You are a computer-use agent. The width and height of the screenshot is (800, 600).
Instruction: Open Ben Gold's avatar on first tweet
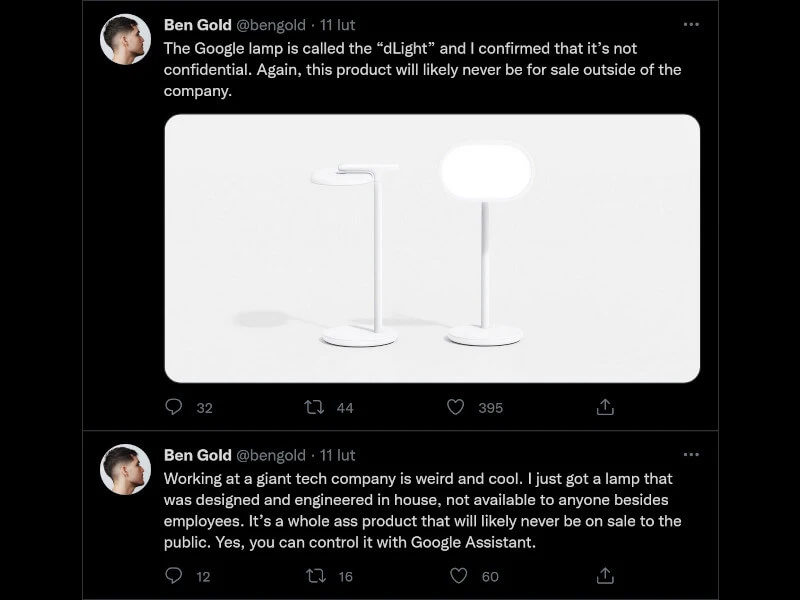click(126, 39)
